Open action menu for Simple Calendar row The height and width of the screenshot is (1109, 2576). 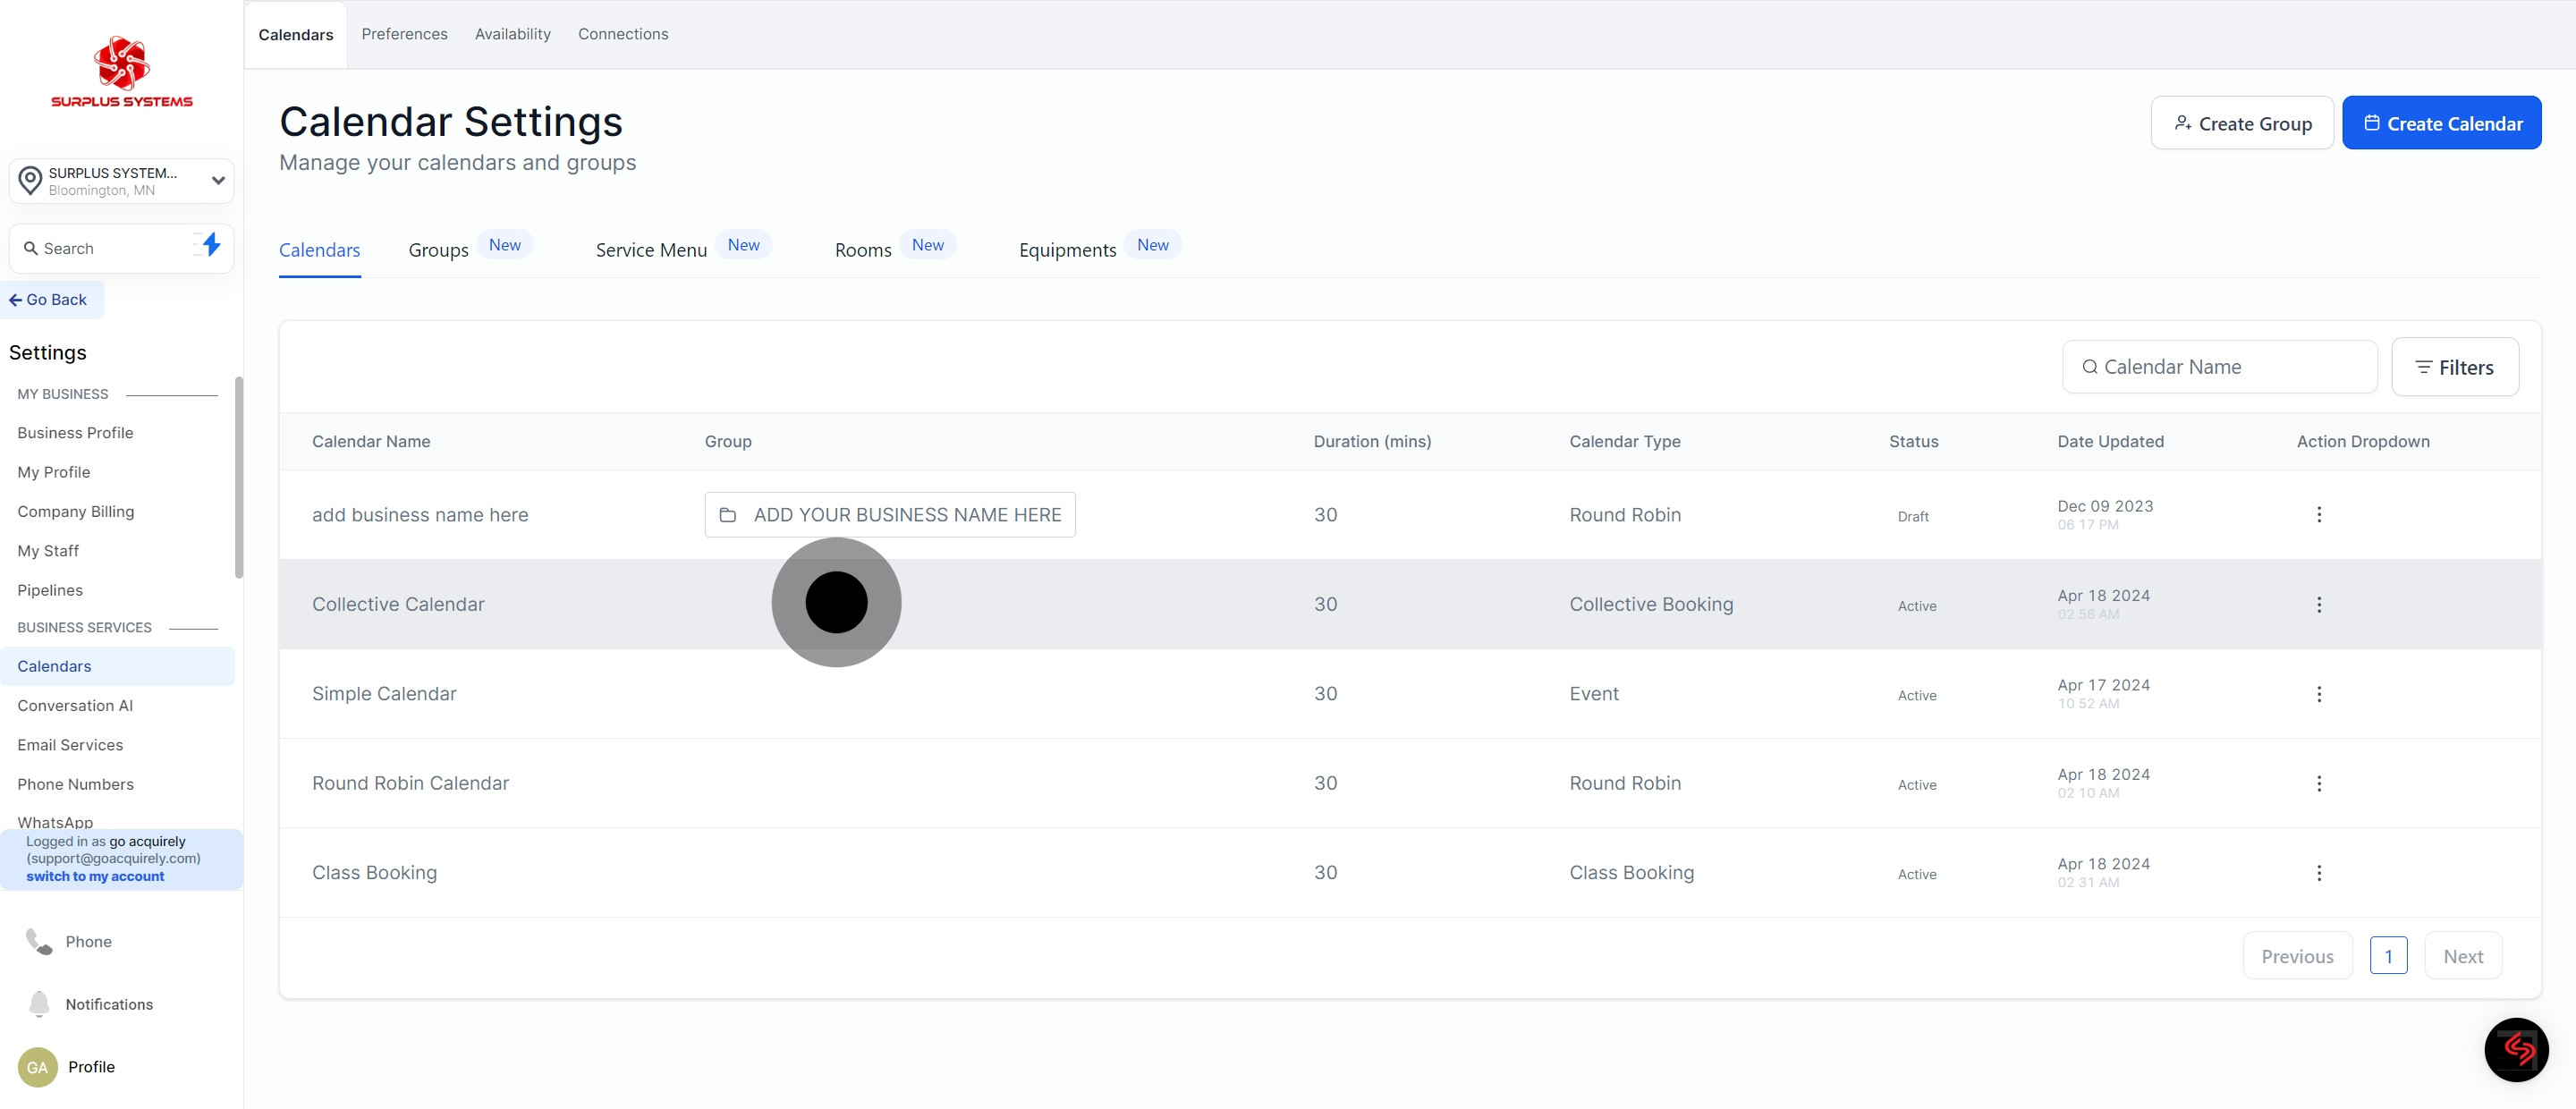[x=2318, y=694]
